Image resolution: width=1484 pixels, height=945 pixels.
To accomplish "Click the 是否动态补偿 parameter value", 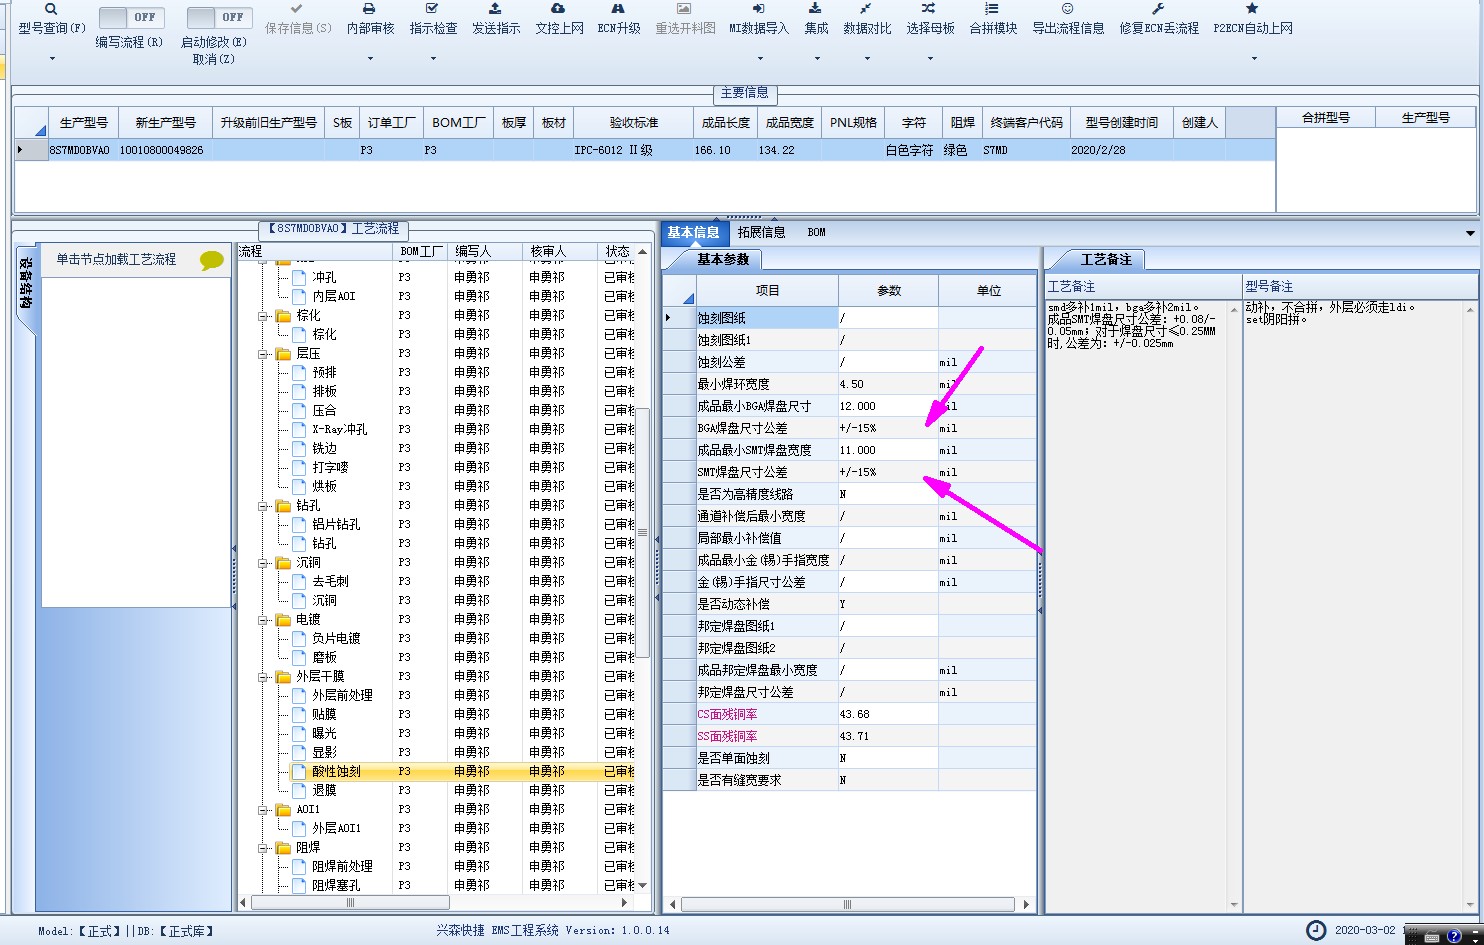I will point(888,604).
